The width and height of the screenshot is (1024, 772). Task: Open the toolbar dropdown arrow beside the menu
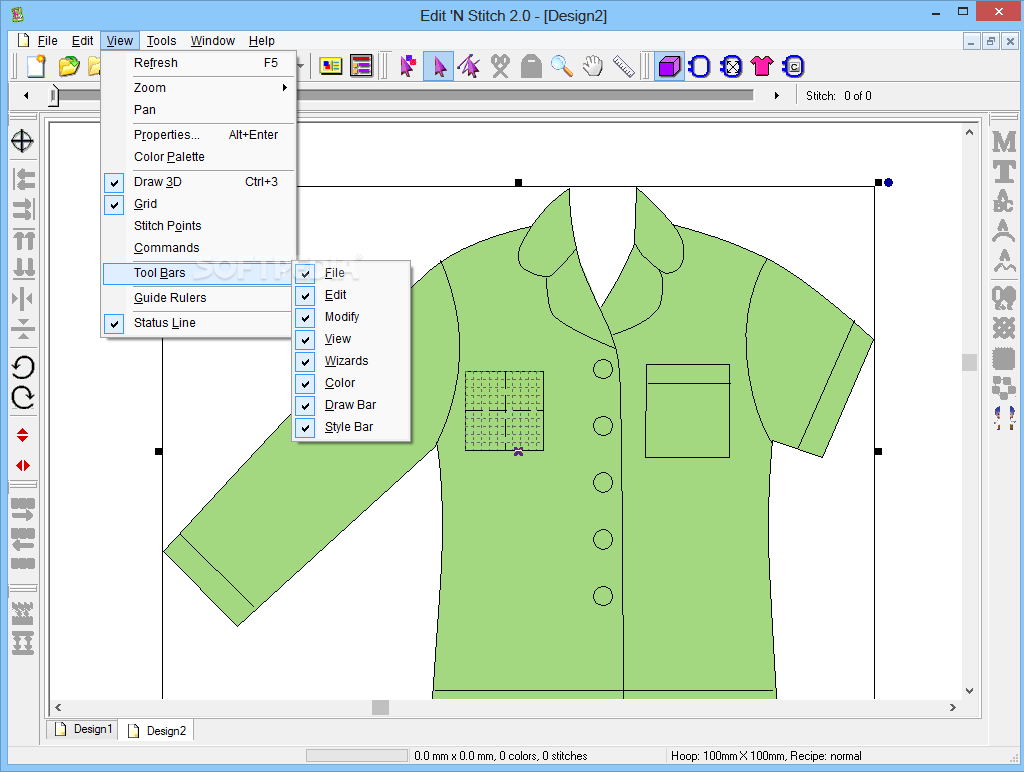[300, 66]
